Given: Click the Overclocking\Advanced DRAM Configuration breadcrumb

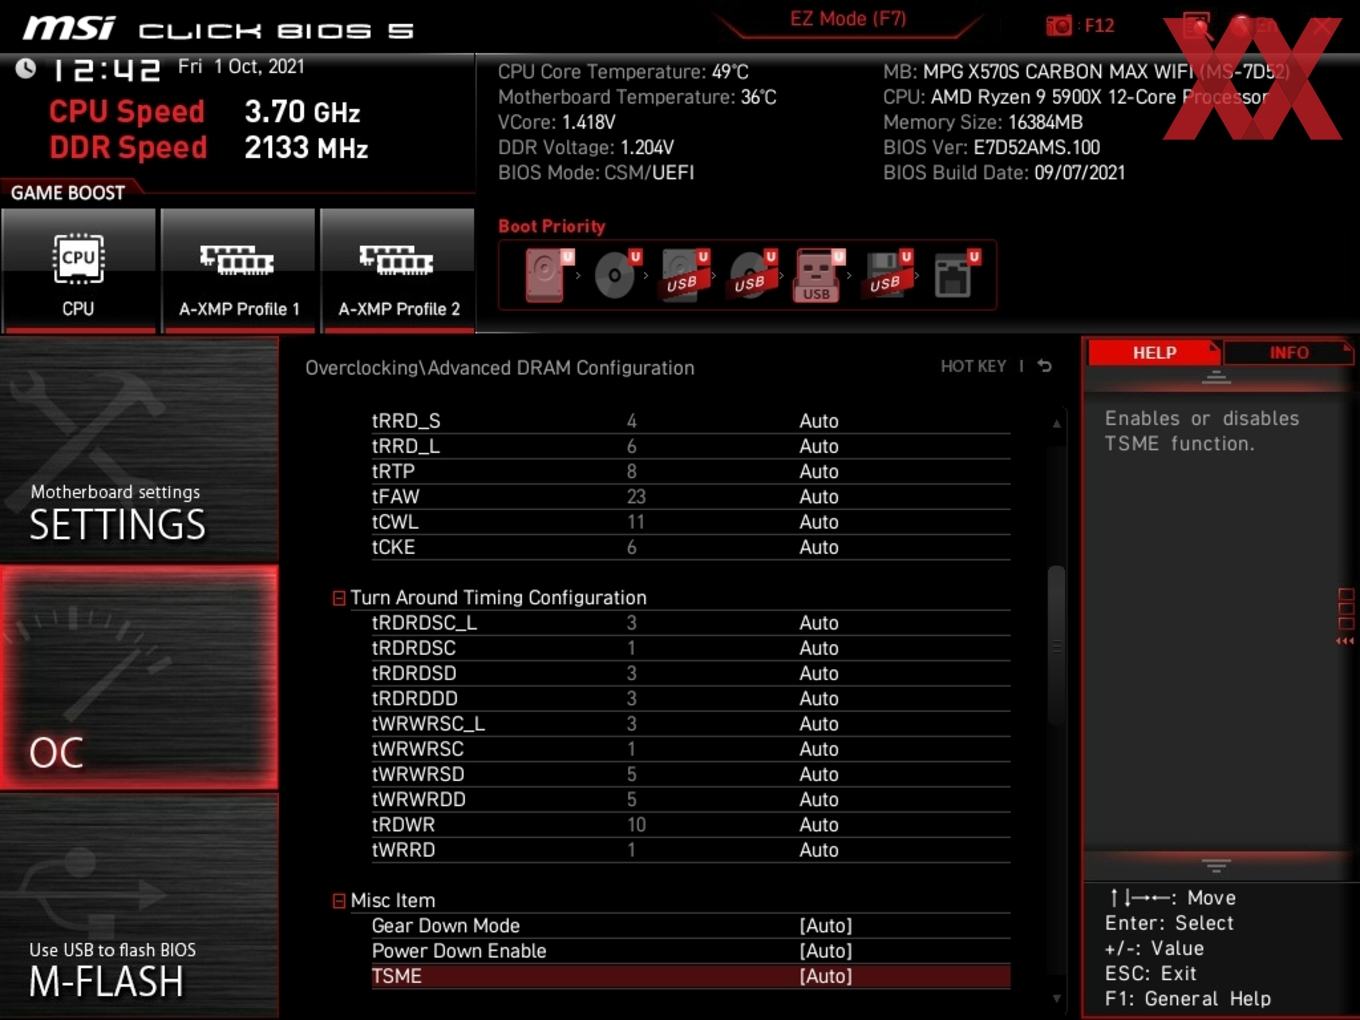Looking at the screenshot, I should click(x=500, y=368).
